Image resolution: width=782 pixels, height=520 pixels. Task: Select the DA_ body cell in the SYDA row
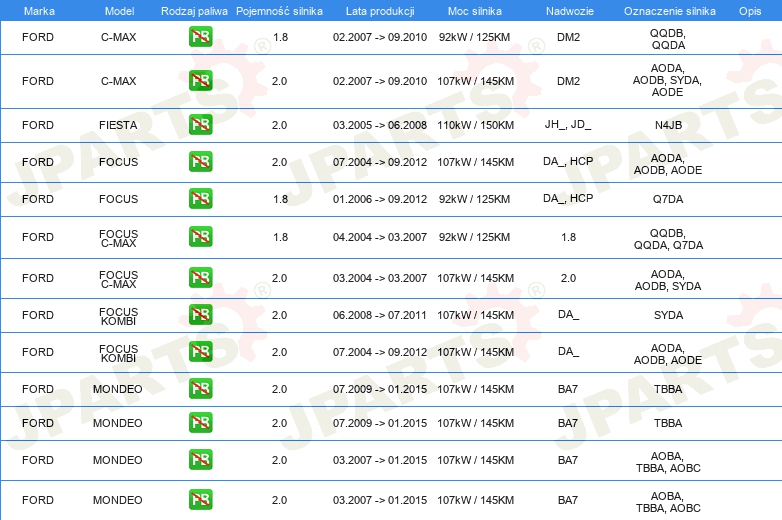[x=569, y=315]
